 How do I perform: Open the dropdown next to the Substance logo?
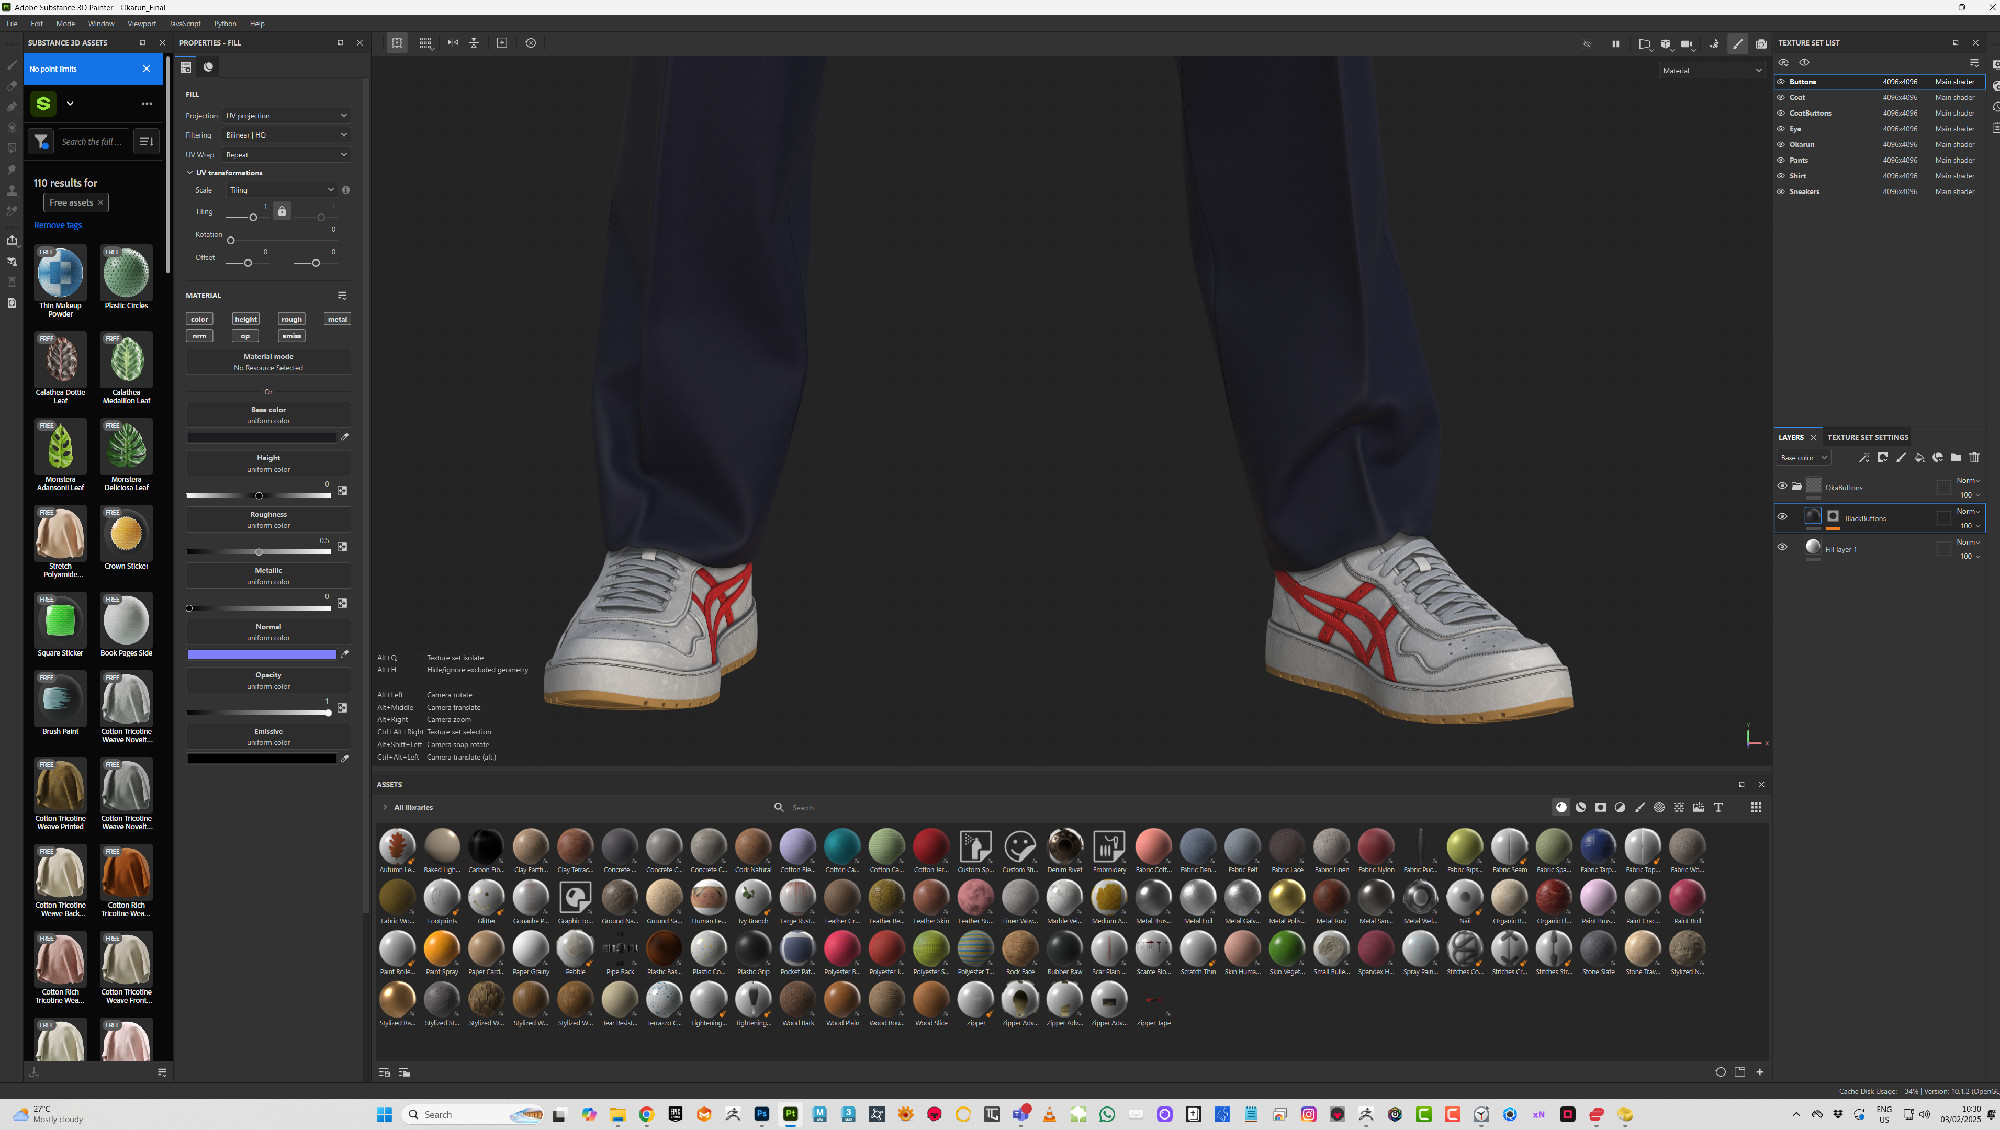[70, 103]
